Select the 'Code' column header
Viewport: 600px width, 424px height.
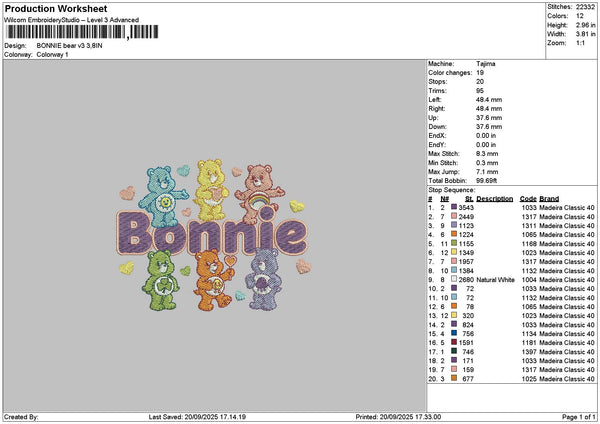528,199
